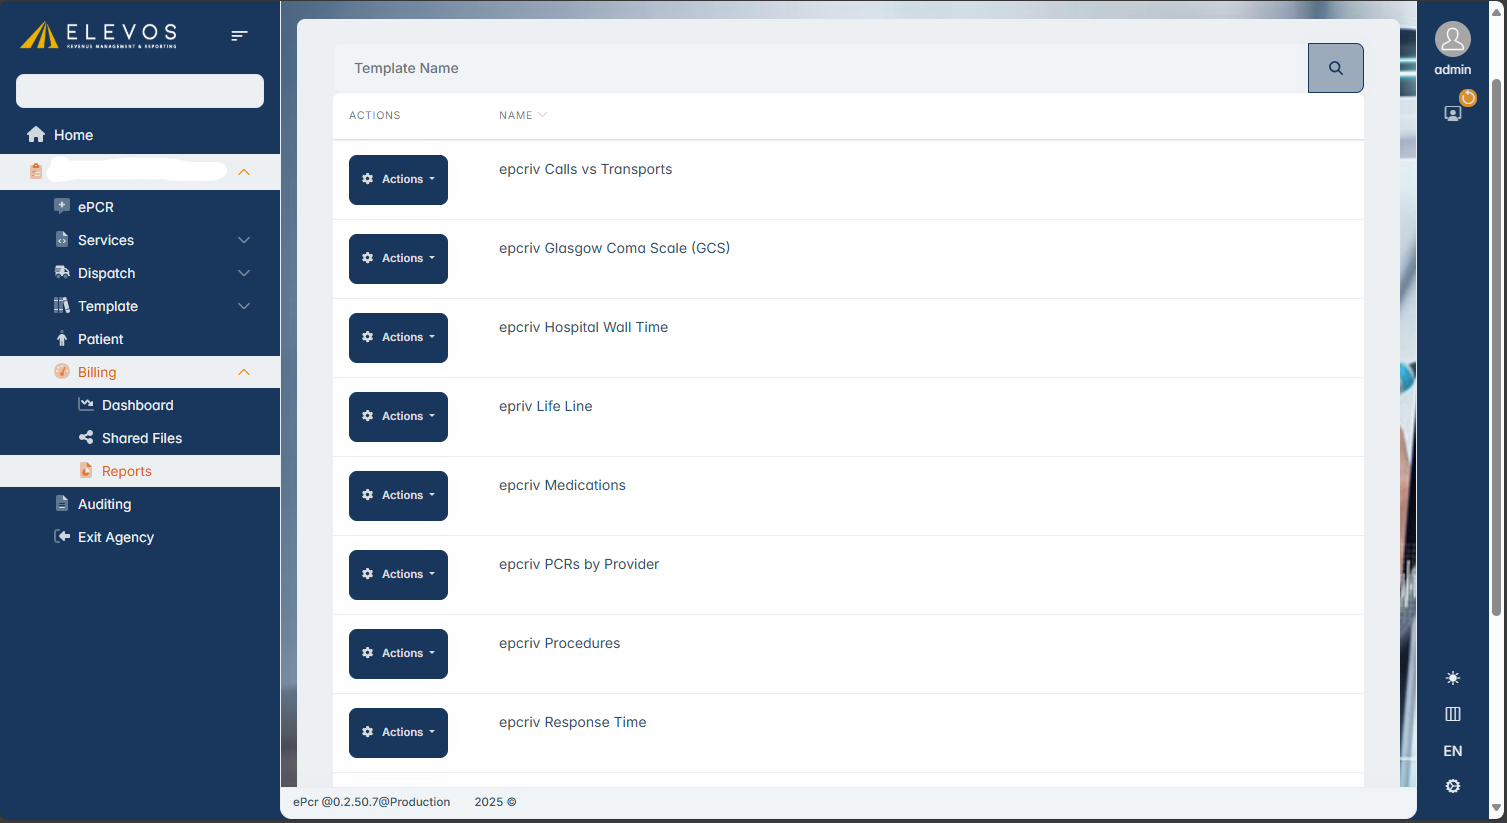Open settings via the gear icon

point(1453,786)
